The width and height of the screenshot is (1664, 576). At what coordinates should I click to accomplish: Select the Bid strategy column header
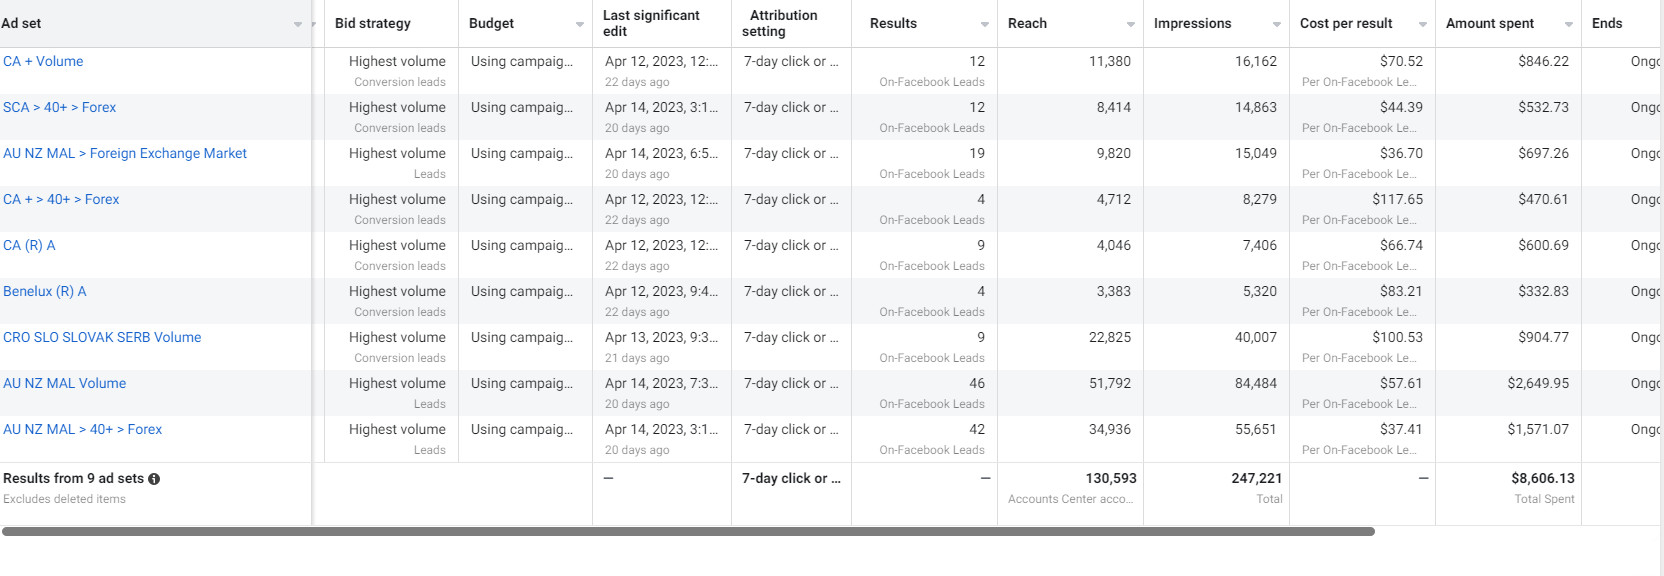[373, 23]
